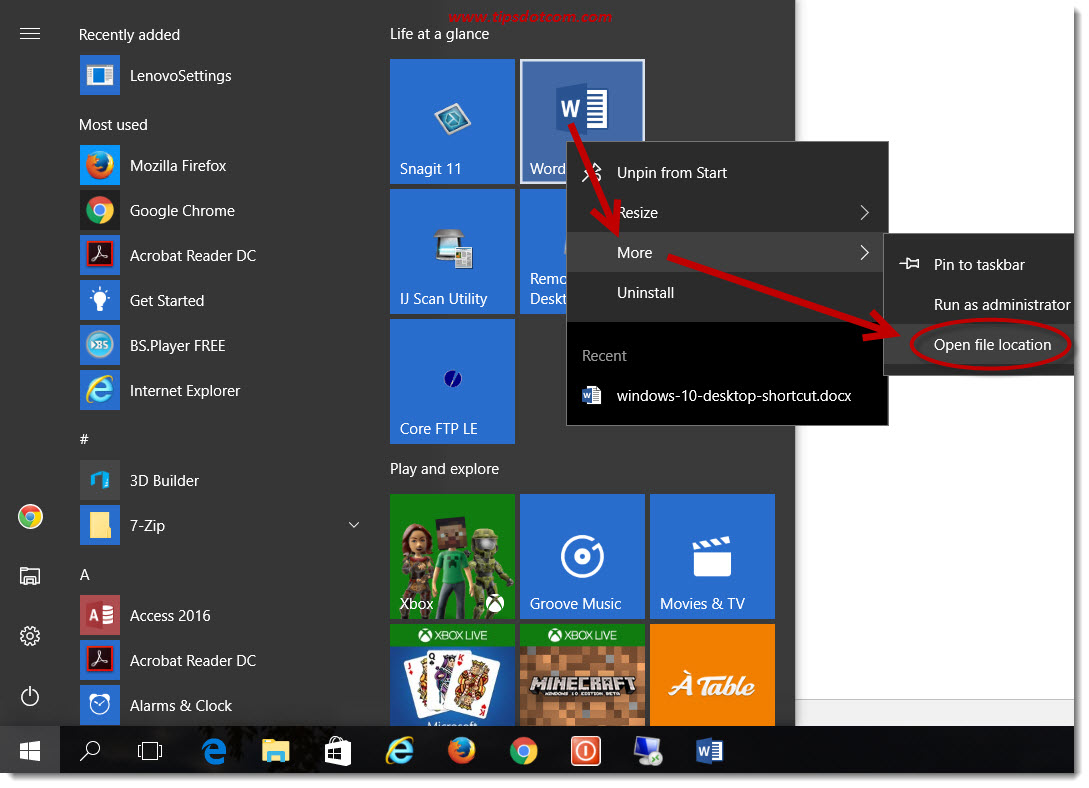Open the Minecraft tile
Viewport: 1089px width, 788px height.
click(582, 675)
